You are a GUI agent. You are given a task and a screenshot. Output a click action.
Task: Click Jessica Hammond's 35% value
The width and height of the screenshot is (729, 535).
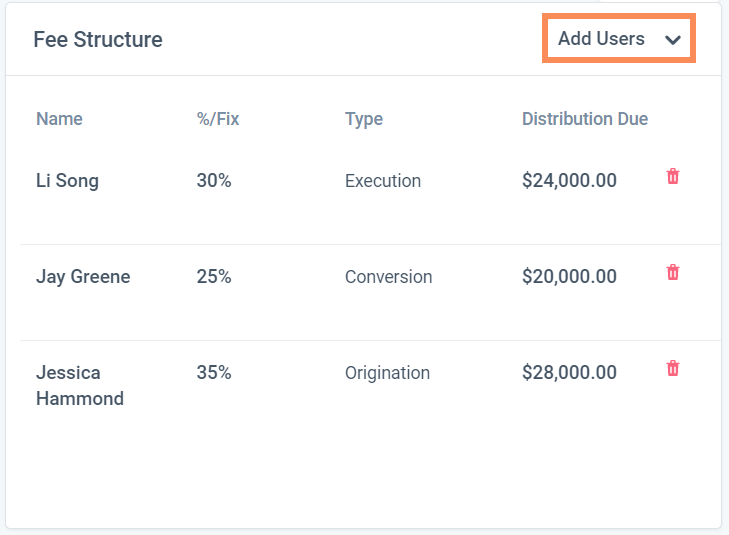214,373
